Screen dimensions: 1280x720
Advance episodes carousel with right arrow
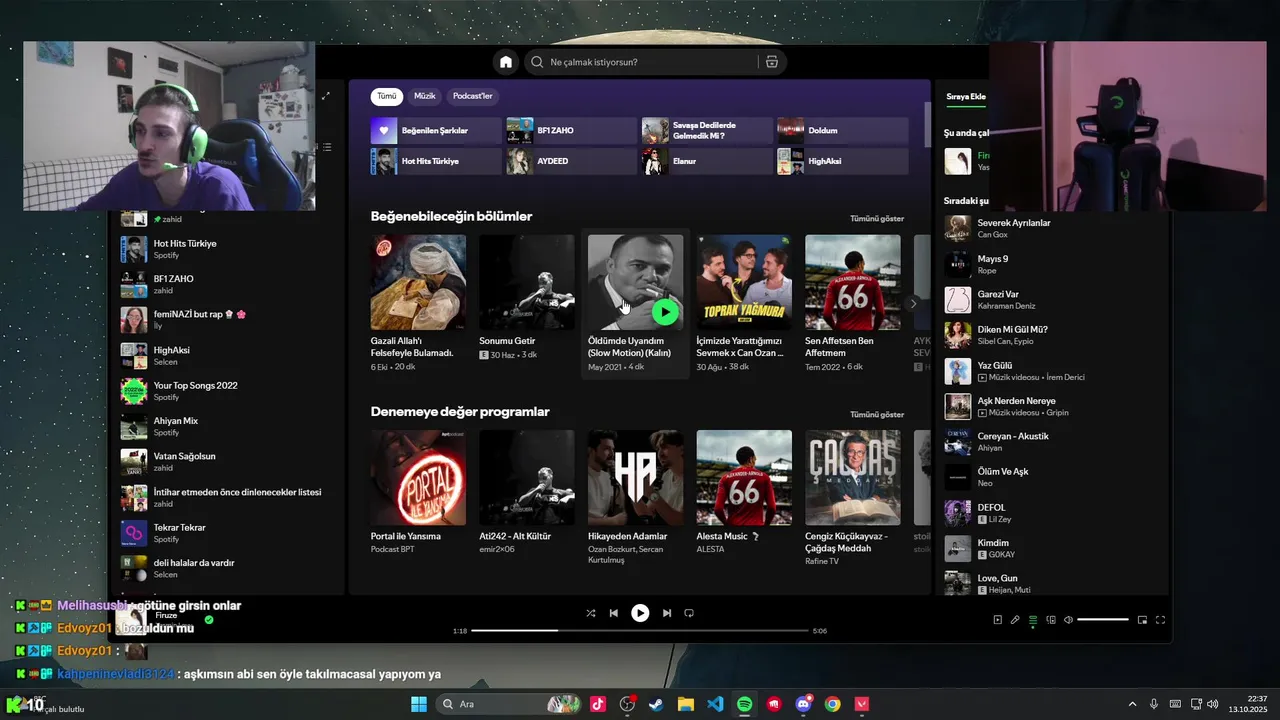[912, 303]
